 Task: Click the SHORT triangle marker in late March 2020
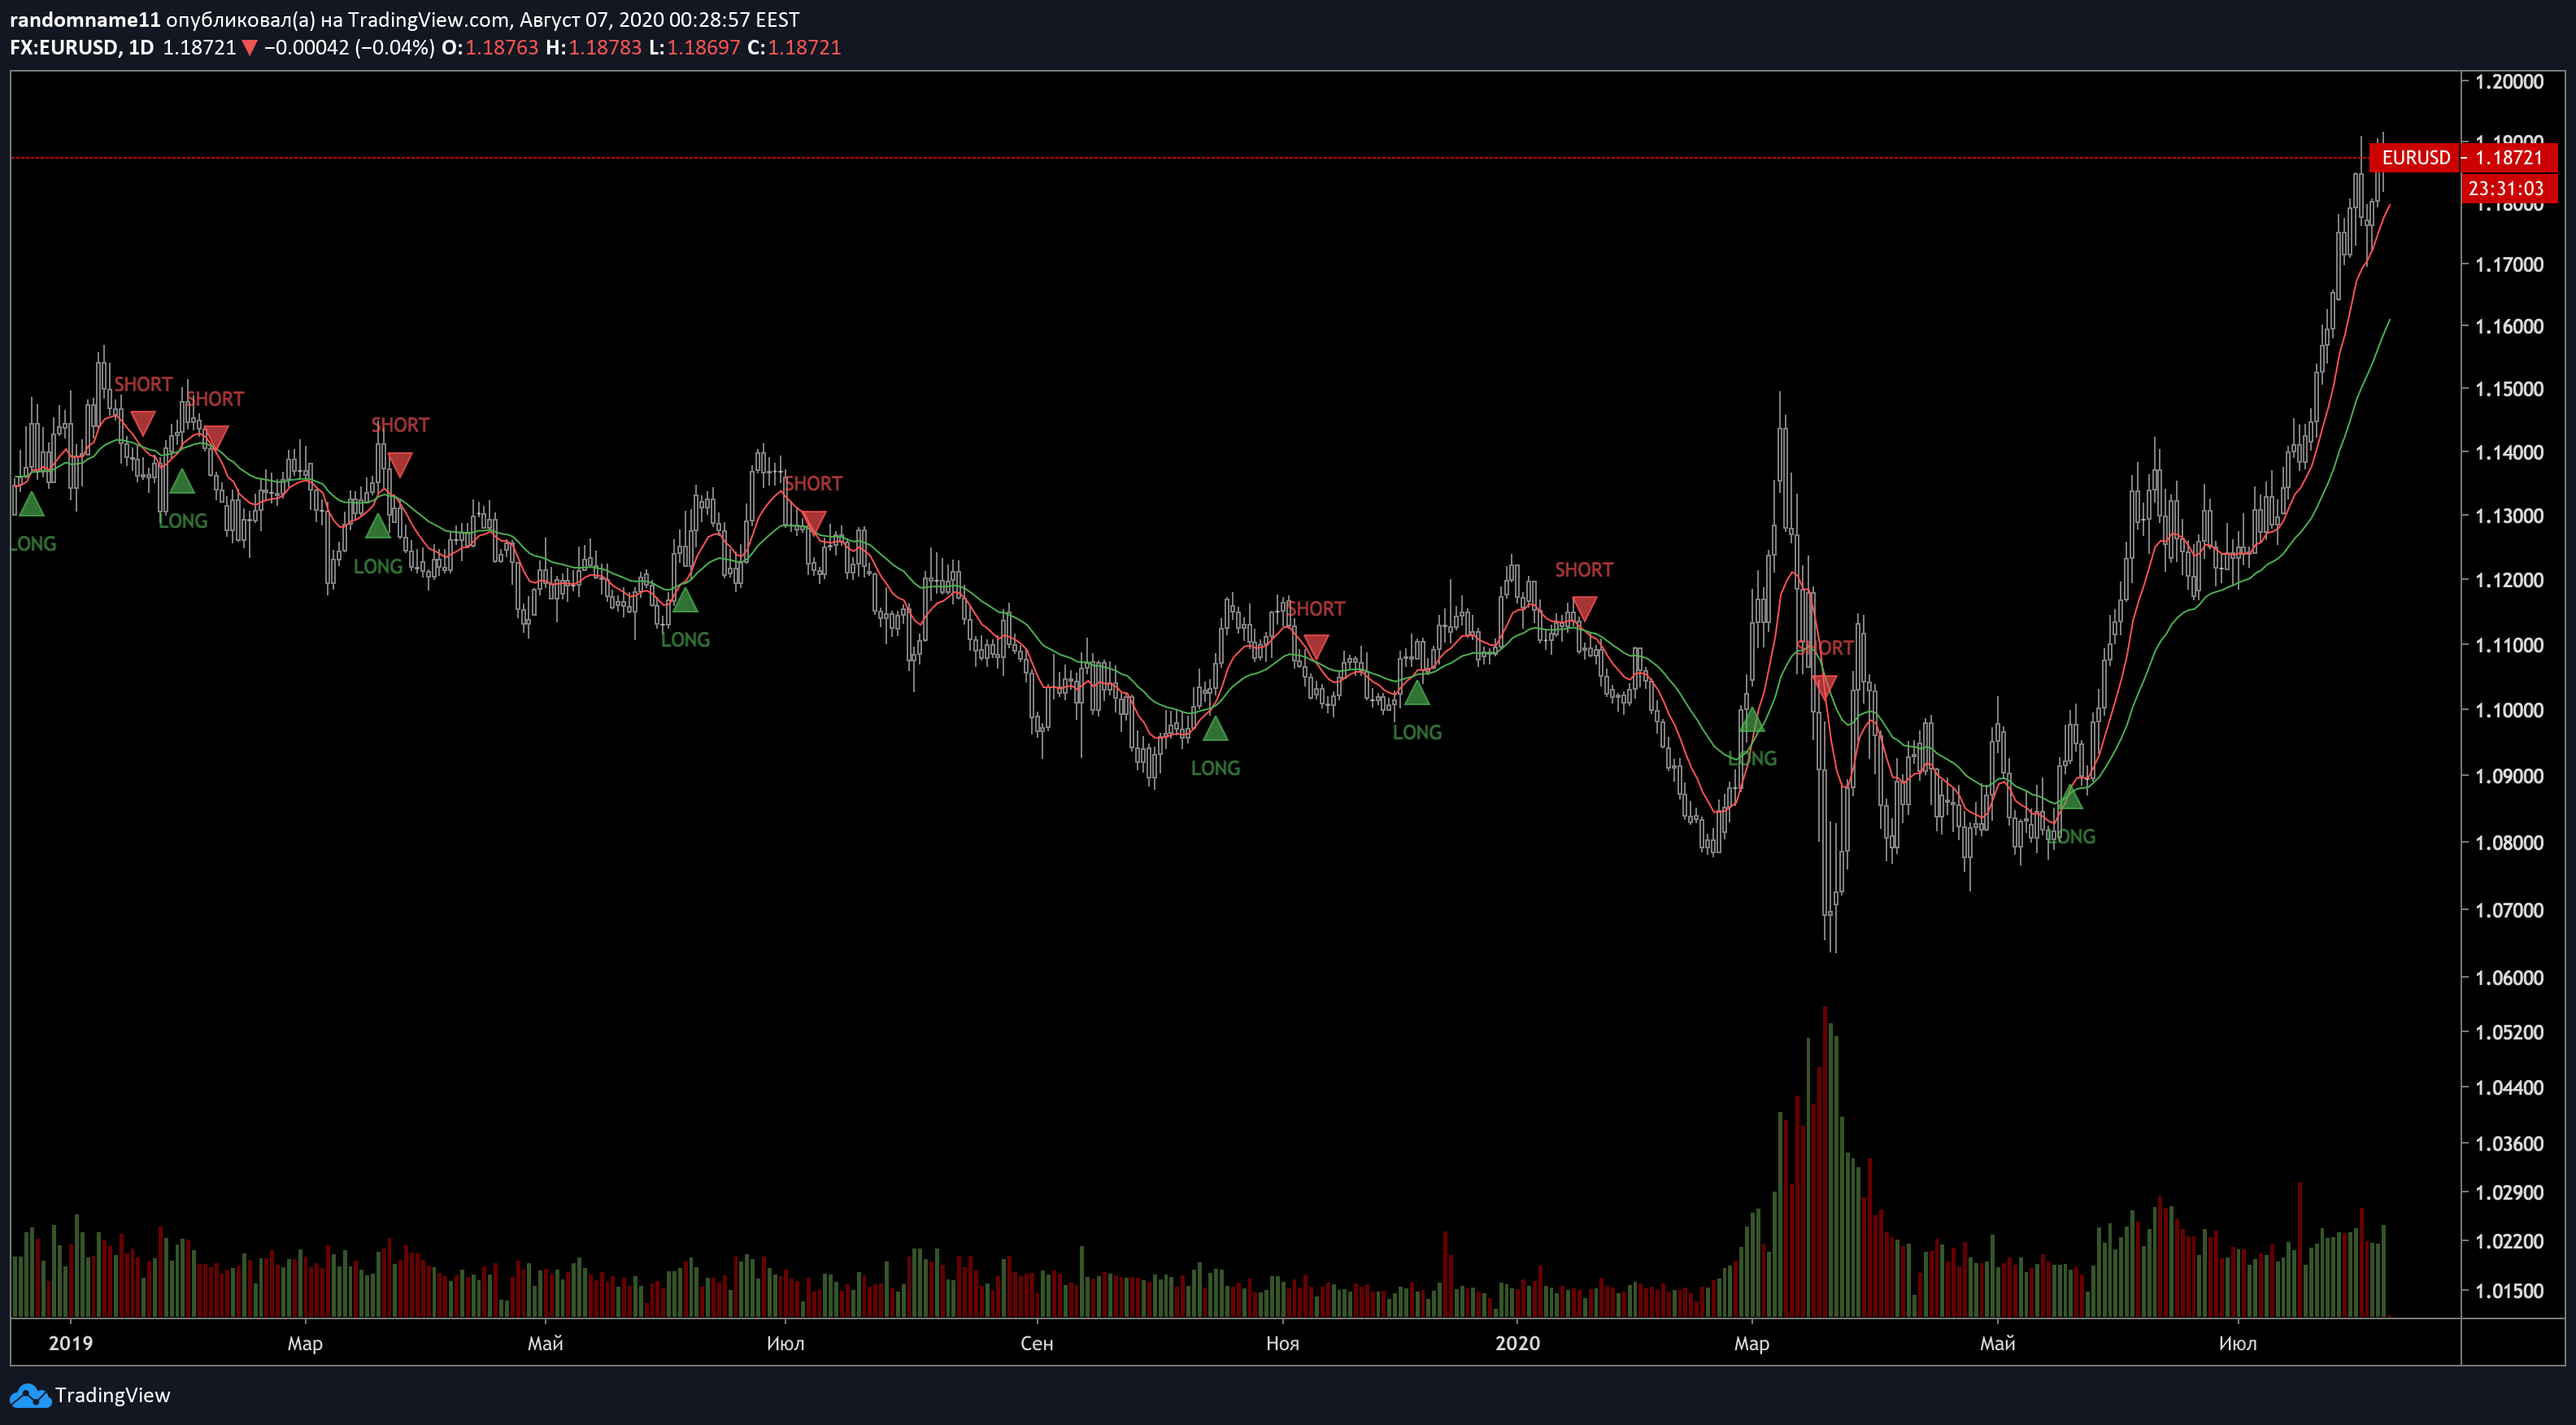(x=1824, y=686)
